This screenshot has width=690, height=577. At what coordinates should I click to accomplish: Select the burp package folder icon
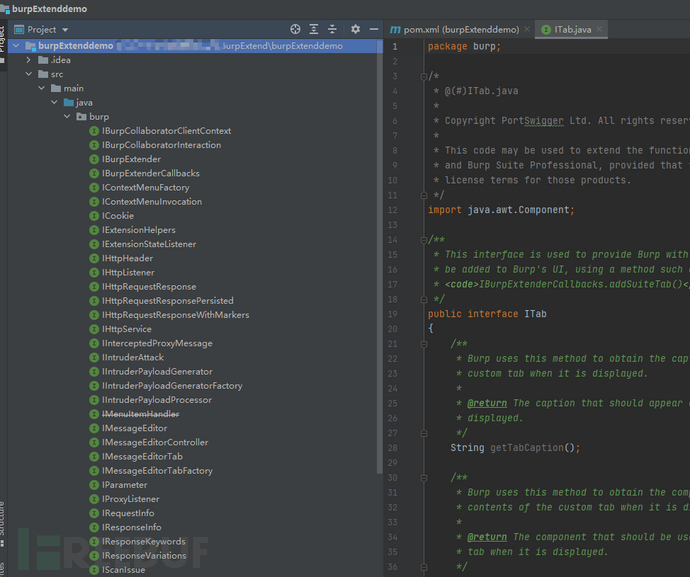(81, 117)
